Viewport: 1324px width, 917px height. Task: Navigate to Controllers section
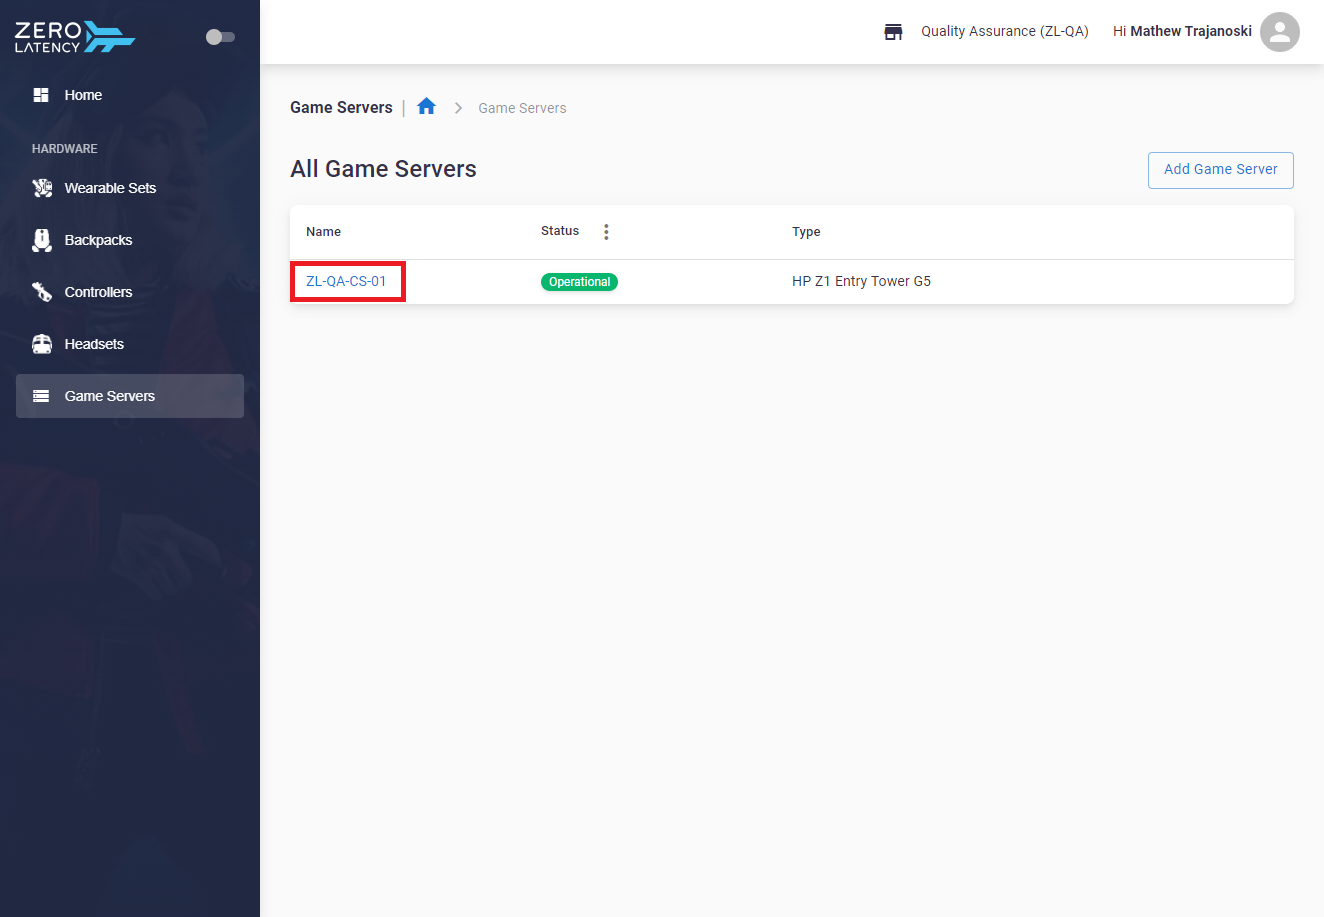point(130,292)
